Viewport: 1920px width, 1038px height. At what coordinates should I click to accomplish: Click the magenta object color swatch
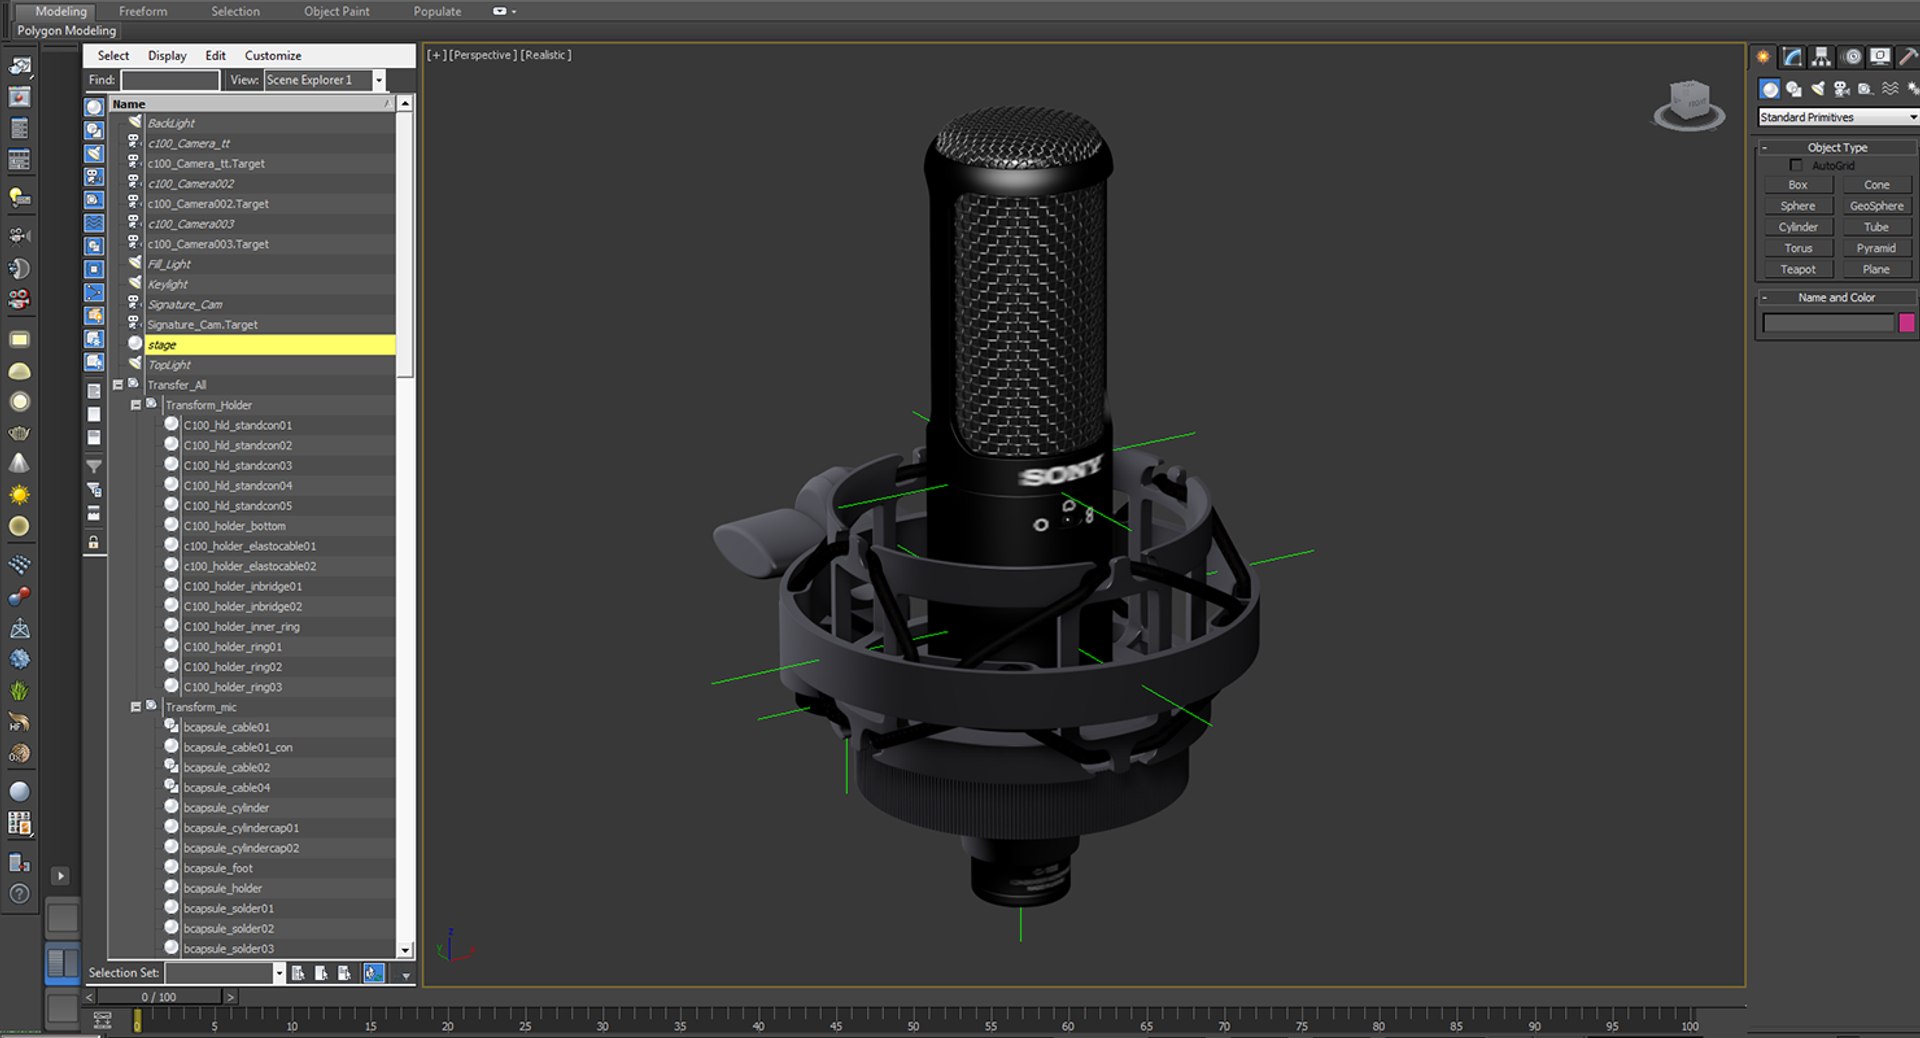1907,322
